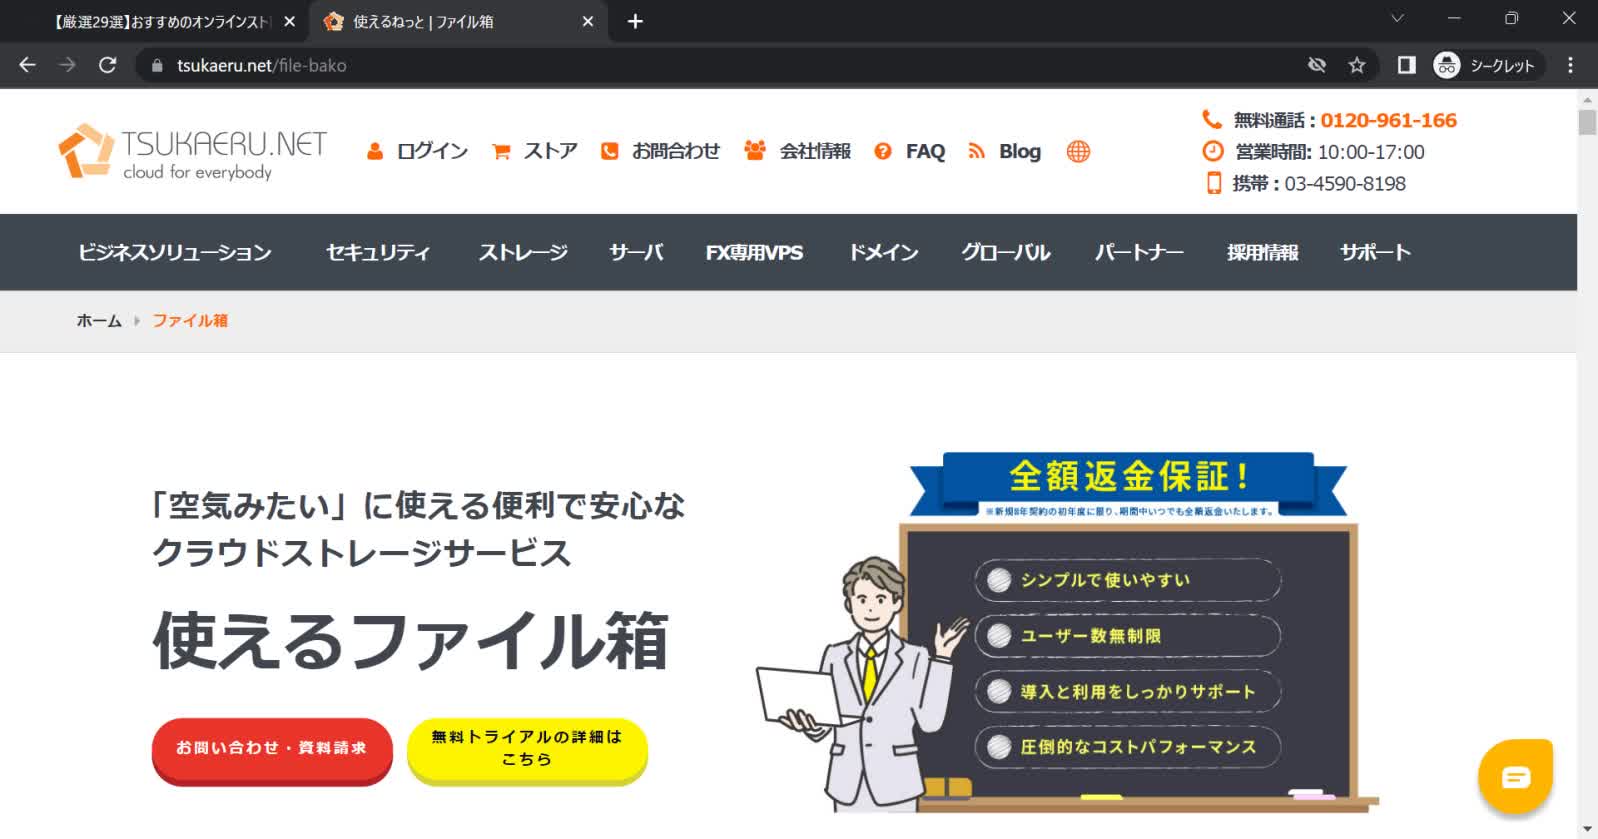The image size is (1598, 839).
Task: Click ユーザー数無制限 blackboard item
Action: click(1128, 636)
